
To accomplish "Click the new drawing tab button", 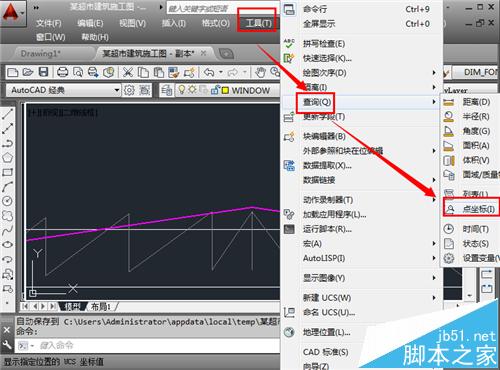I will pos(226,54).
